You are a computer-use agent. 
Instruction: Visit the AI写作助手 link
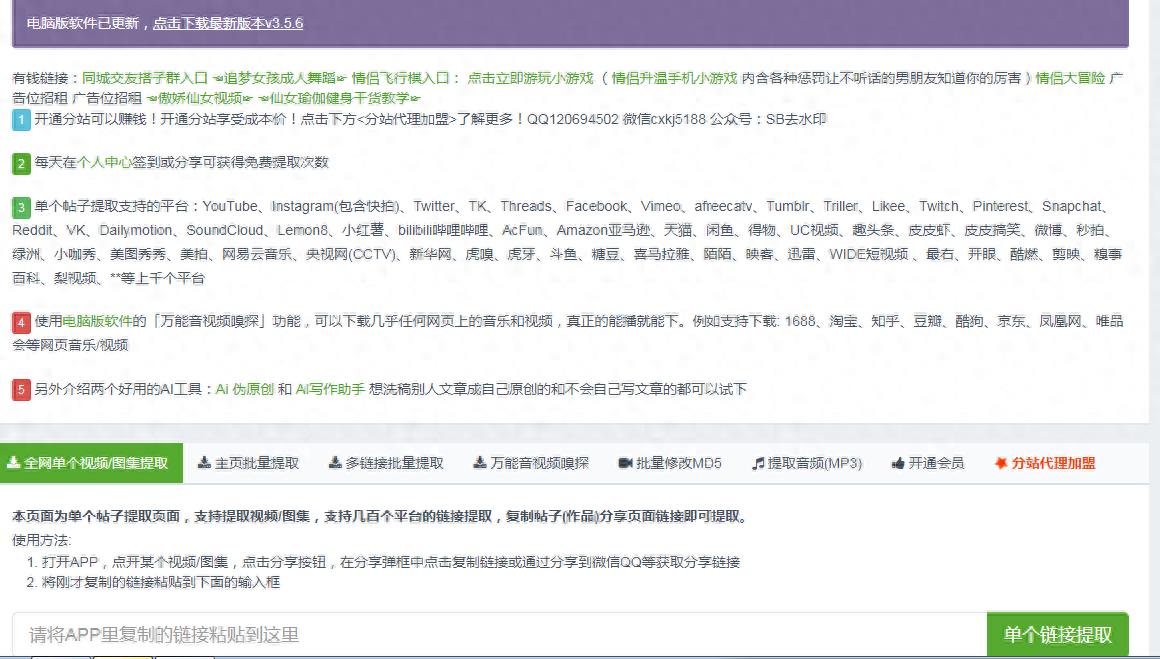click(x=330, y=389)
